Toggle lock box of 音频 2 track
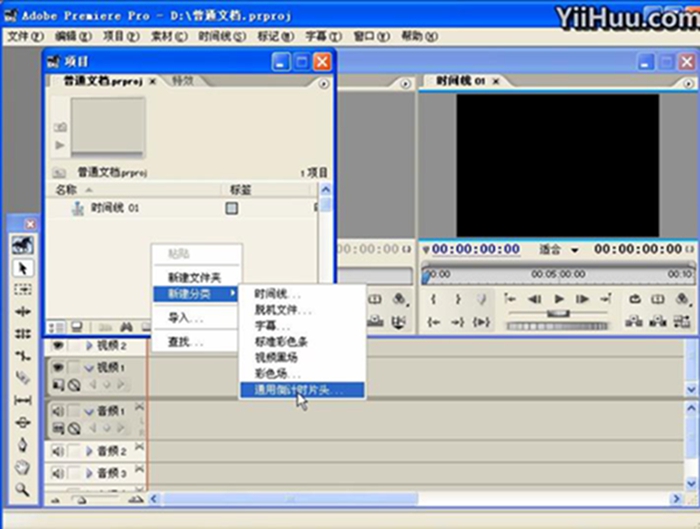Viewport: 700px width, 529px height. pyautogui.click(x=74, y=451)
